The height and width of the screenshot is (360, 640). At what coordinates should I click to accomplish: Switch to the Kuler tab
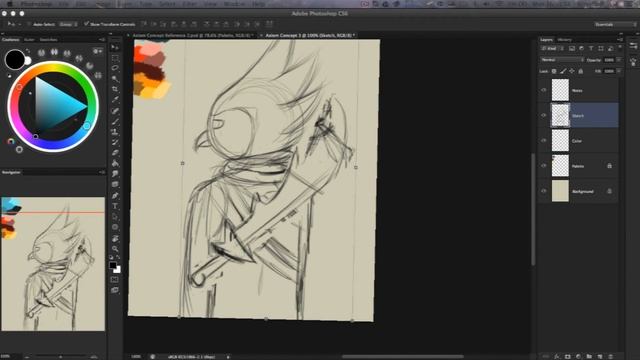pyautogui.click(x=29, y=40)
